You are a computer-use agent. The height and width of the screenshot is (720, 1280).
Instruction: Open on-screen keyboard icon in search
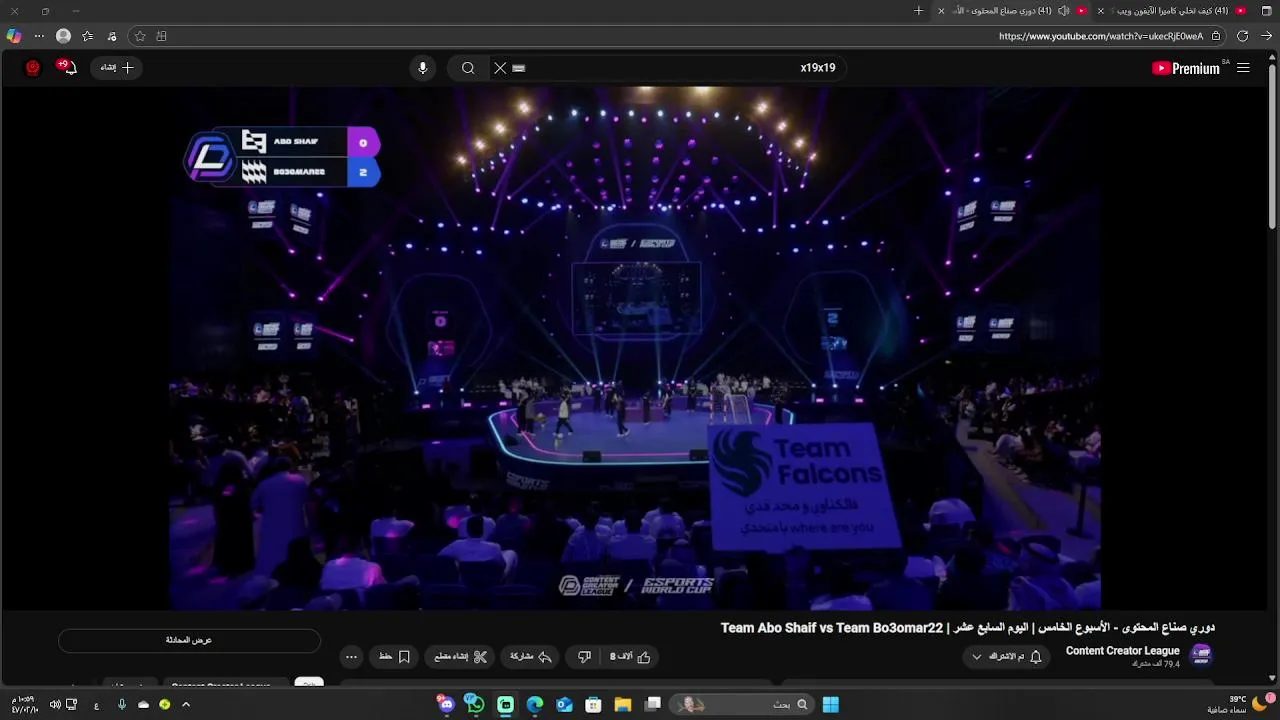pos(519,68)
